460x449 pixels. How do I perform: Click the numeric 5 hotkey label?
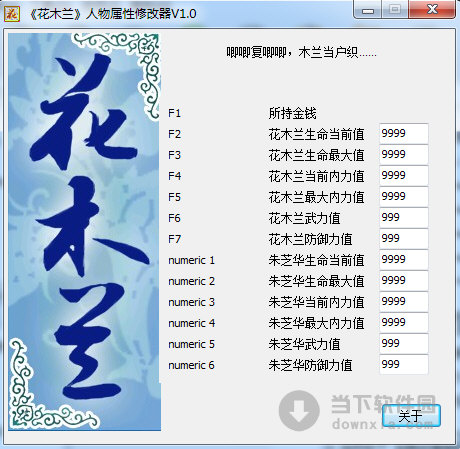(191, 344)
